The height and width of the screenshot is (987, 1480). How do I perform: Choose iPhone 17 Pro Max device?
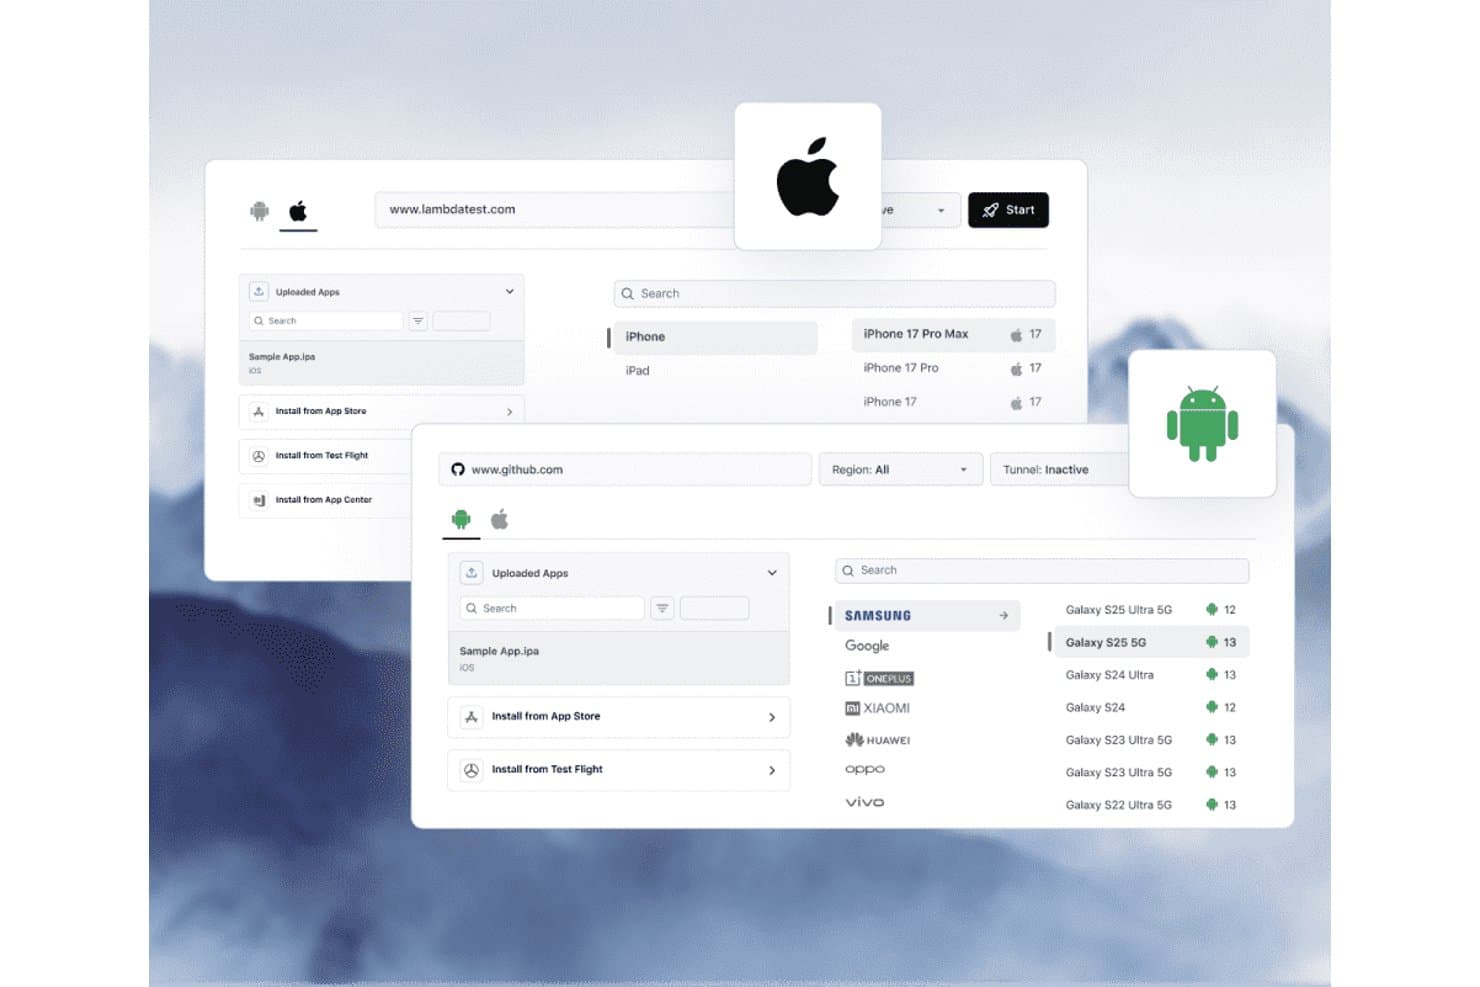tap(953, 334)
